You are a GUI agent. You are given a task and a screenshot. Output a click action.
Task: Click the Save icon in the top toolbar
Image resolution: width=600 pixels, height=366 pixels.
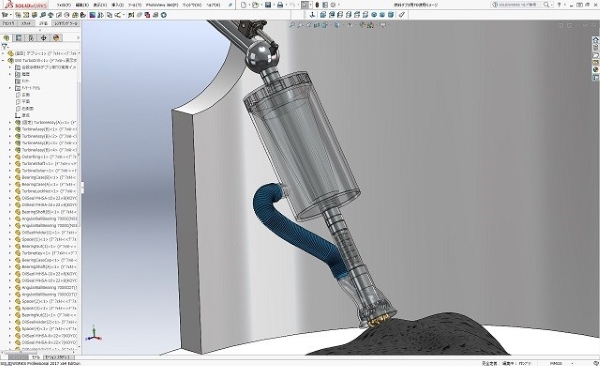(x=268, y=5)
